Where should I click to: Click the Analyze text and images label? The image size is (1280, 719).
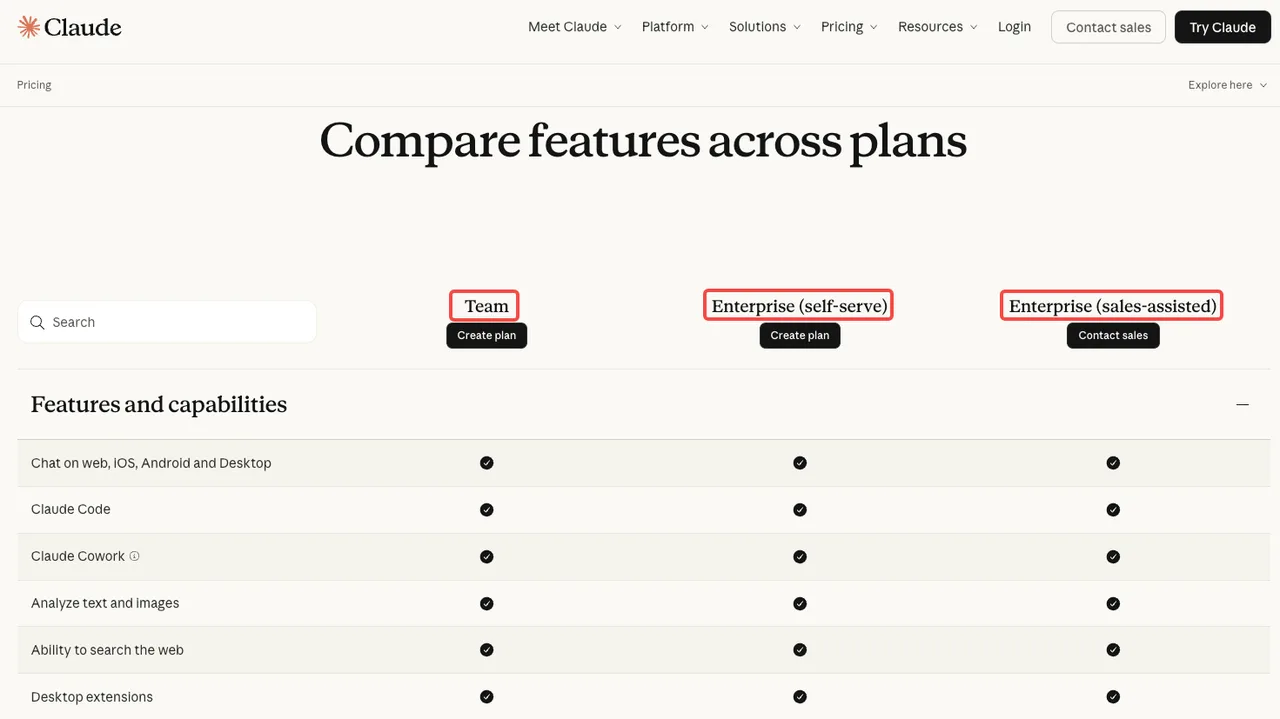105,603
